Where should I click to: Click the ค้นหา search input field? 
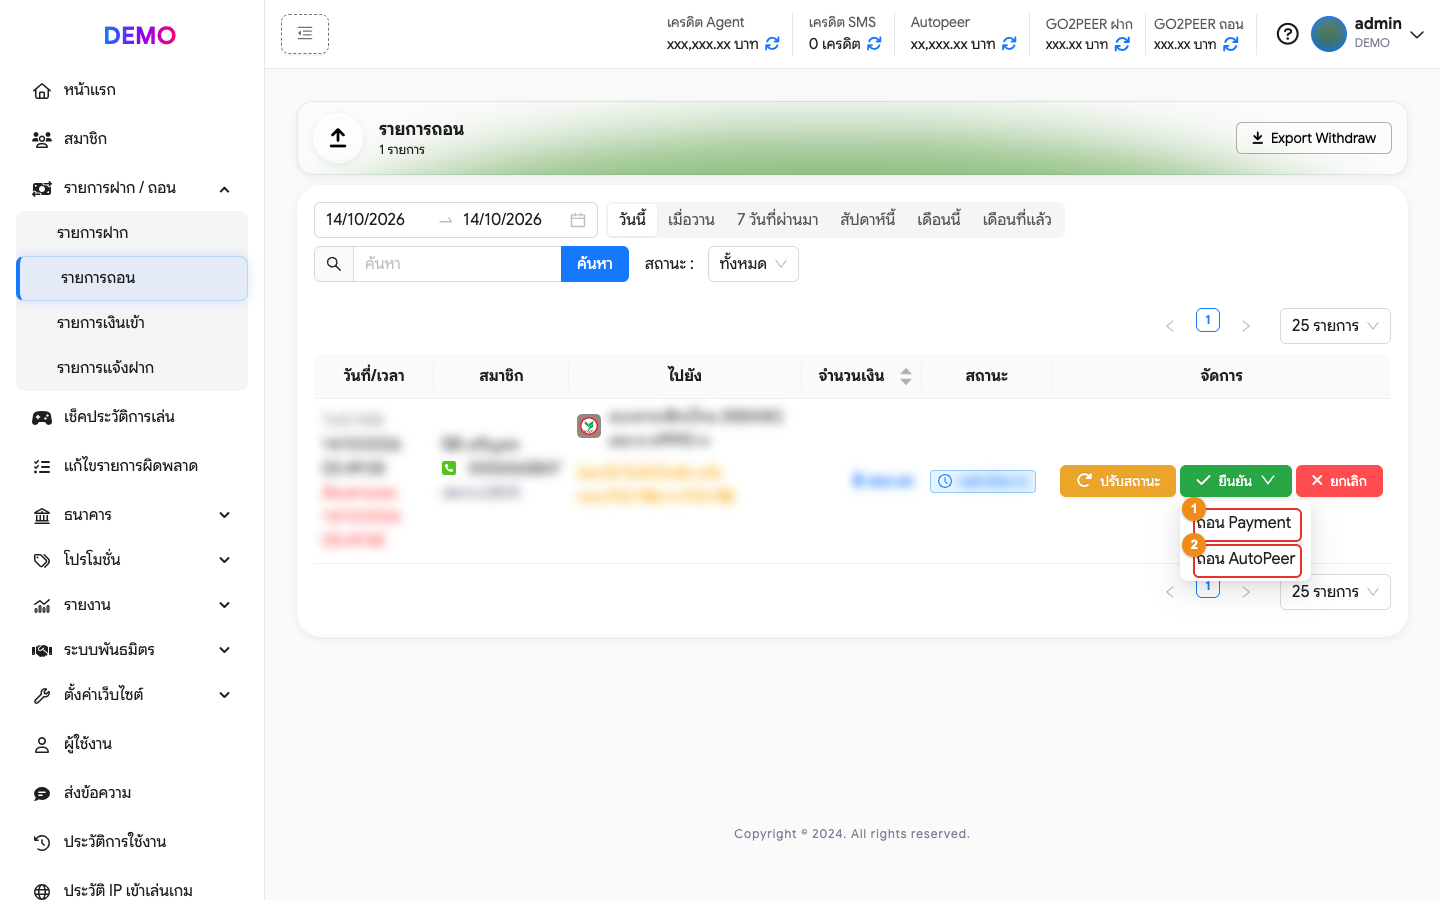pyautogui.click(x=457, y=264)
